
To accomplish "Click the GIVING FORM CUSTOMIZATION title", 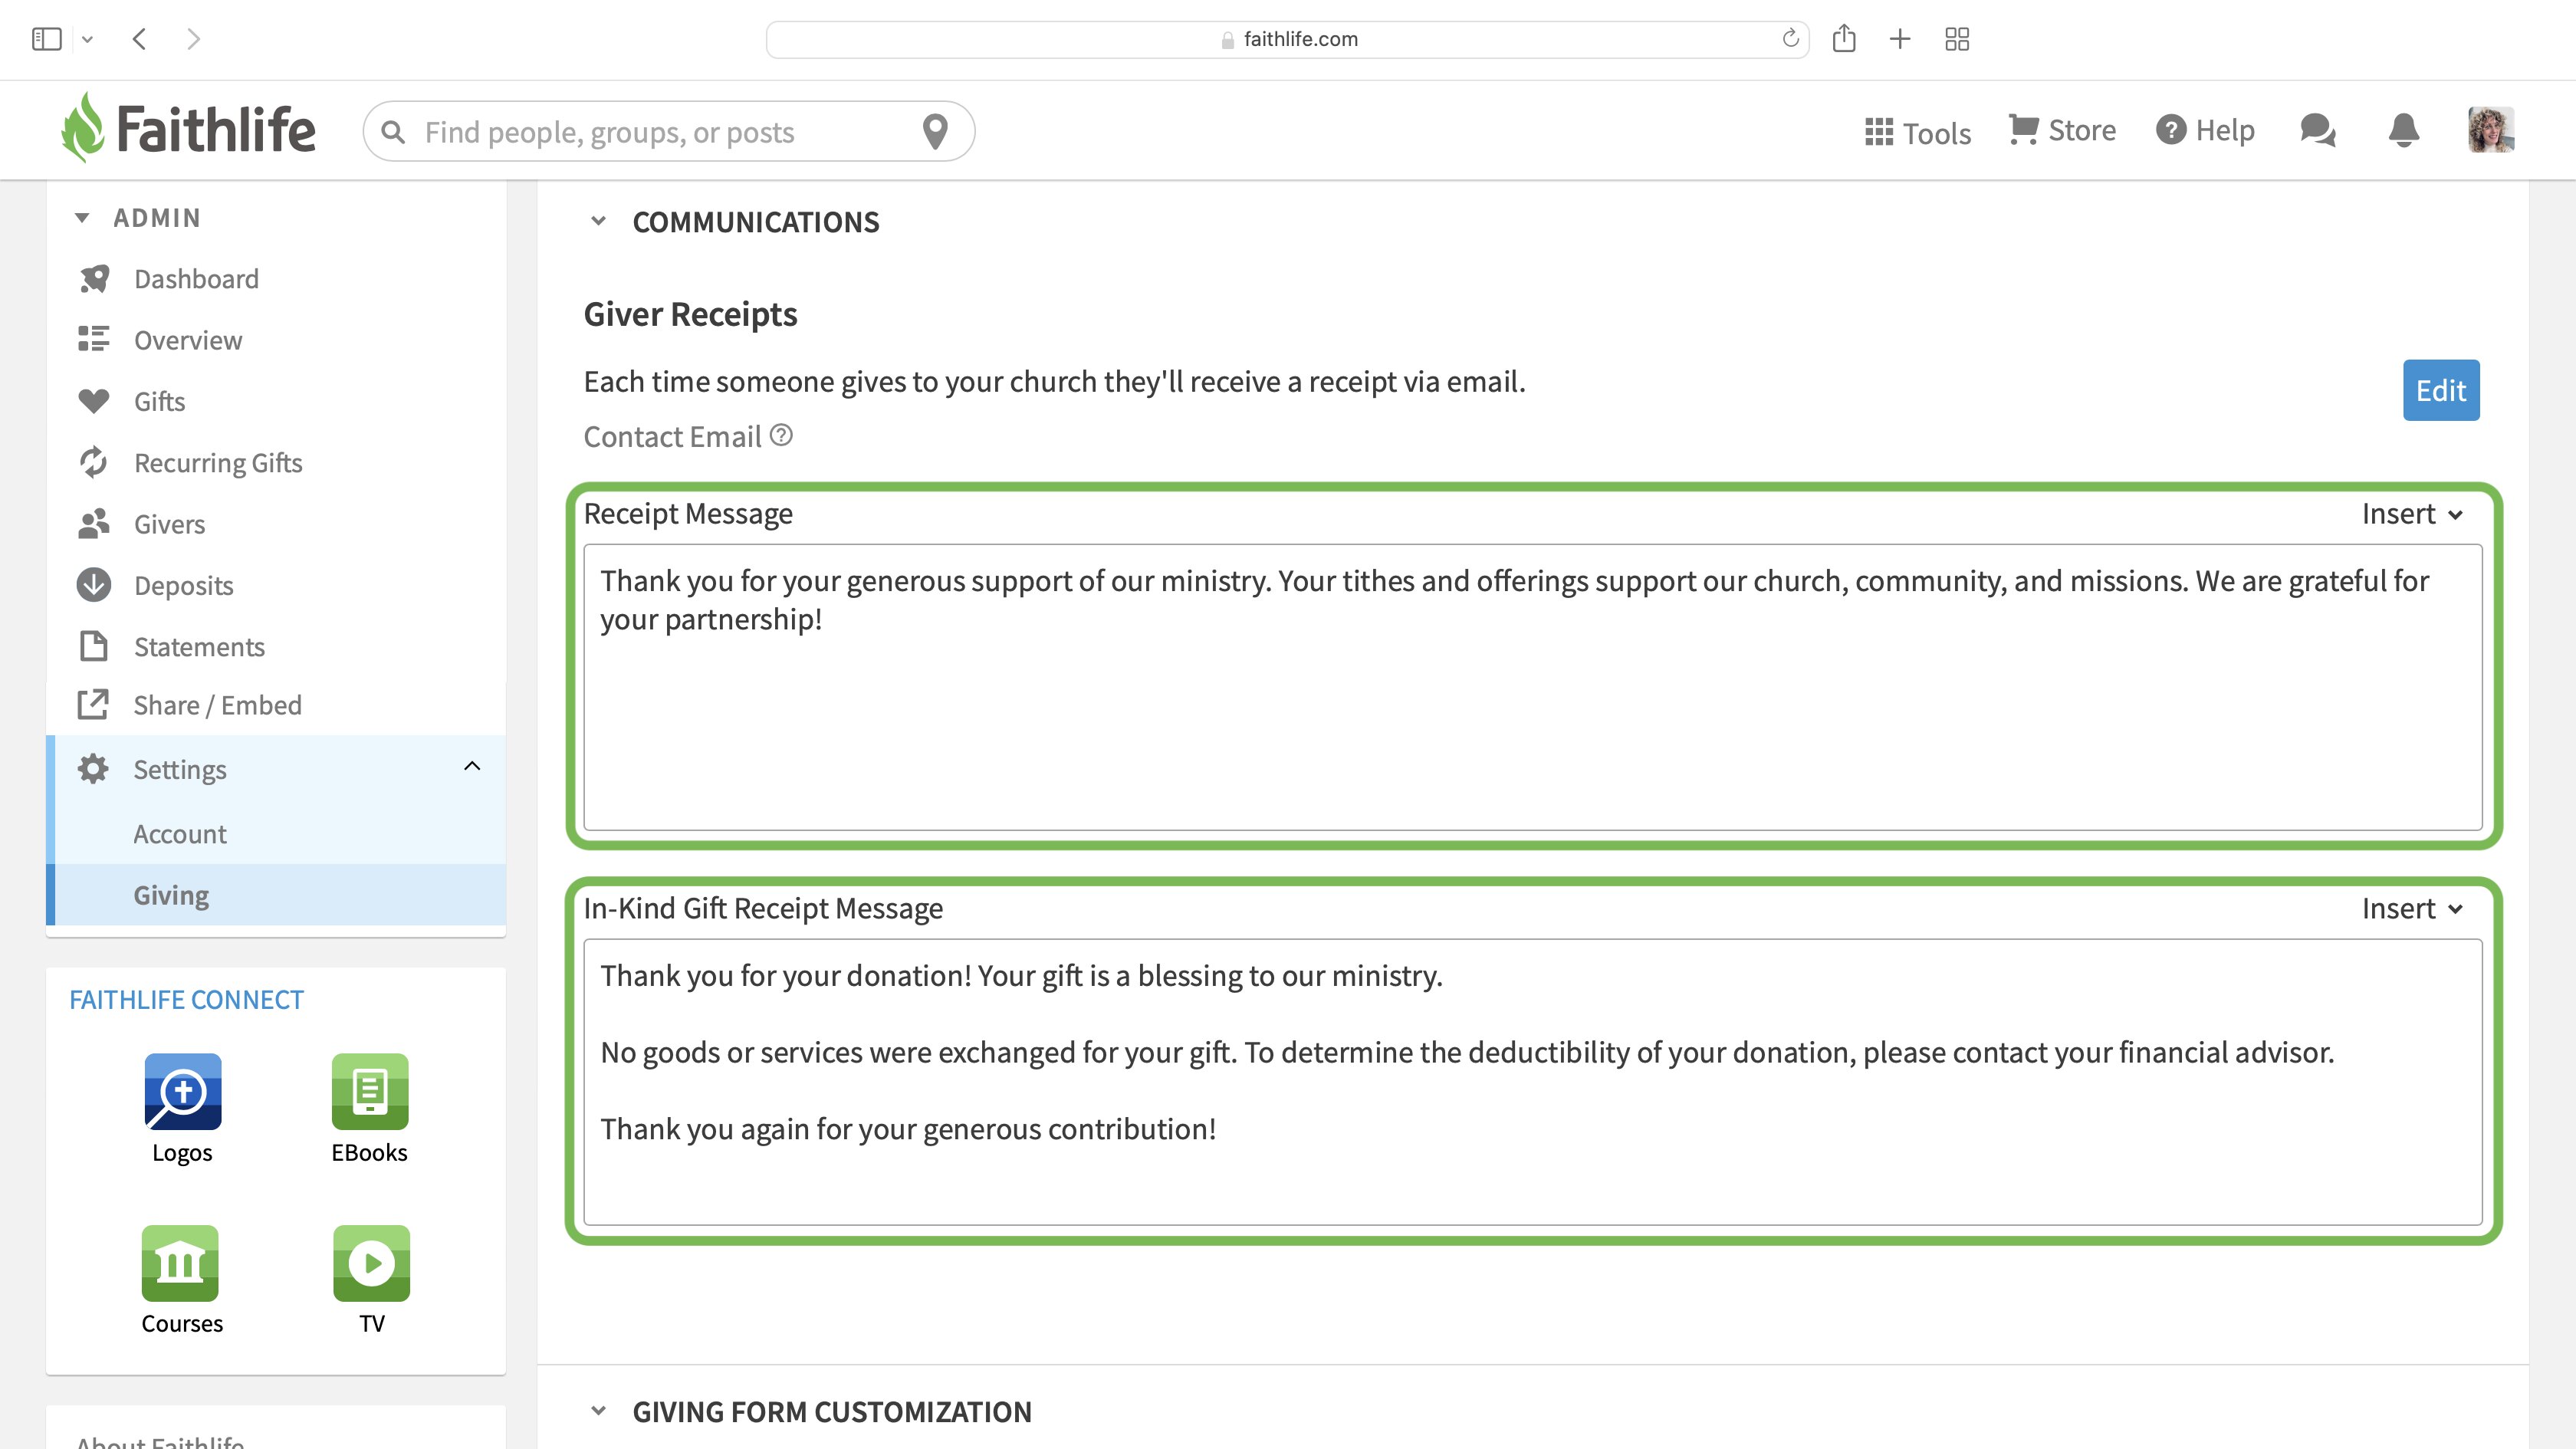I will point(832,1412).
